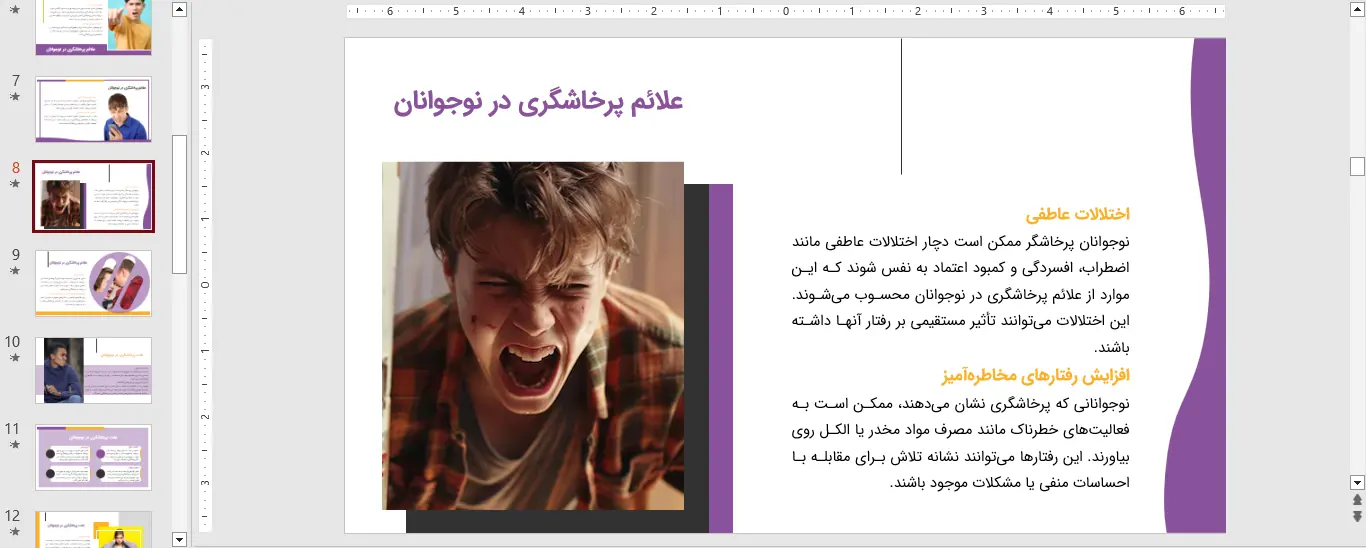Viewport: 1366px width, 548px height.
Task: Select slide 11 thumbnail
Action: 93,457
